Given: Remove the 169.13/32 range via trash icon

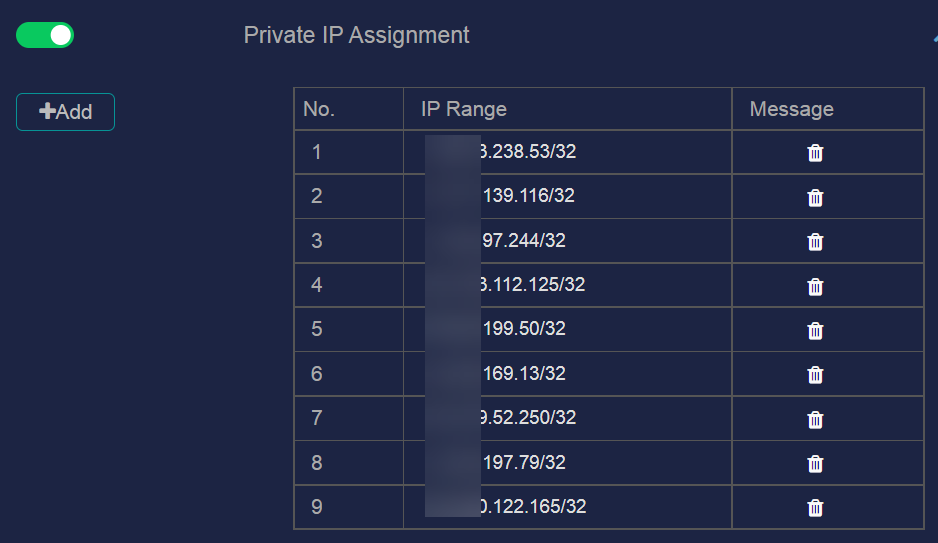Looking at the screenshot, I should pyautogui.click(x=815, y=375).
